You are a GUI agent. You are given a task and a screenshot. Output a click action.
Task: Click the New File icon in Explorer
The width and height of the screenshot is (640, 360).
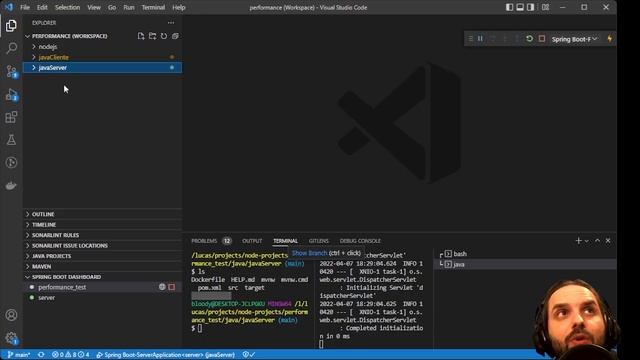coord(141,36)
